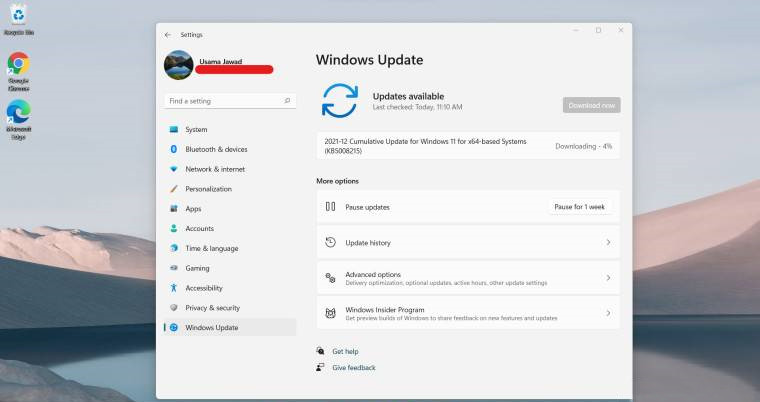Screen dimensions: 760x402
Task: Open the Windows Insider Program row
Action: (468, 313)
